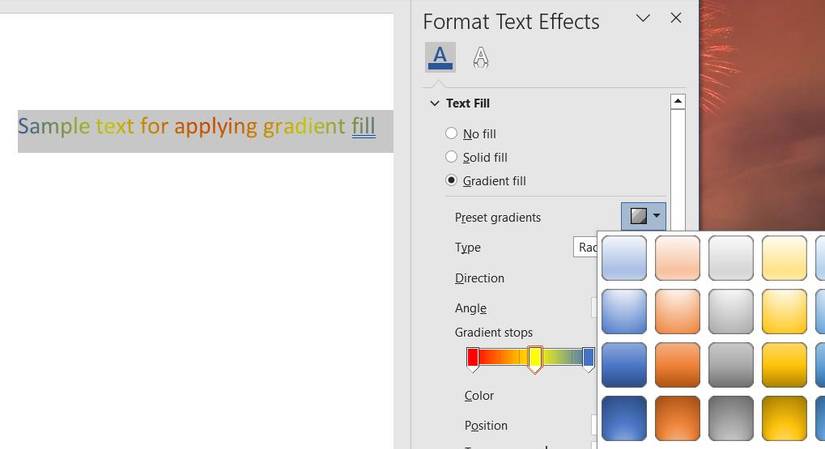This screenshot has width=825, height=449.
Task: Apply the dark blue preset in the bottom row
Action: 623,418
